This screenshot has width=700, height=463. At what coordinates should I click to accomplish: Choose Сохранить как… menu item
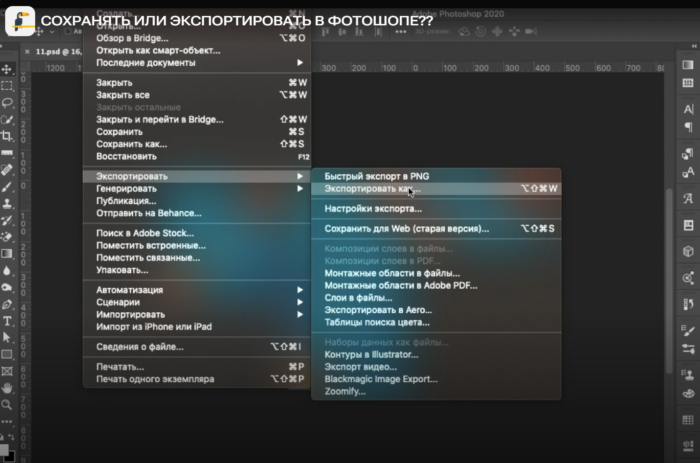click(x=196, y=144)
